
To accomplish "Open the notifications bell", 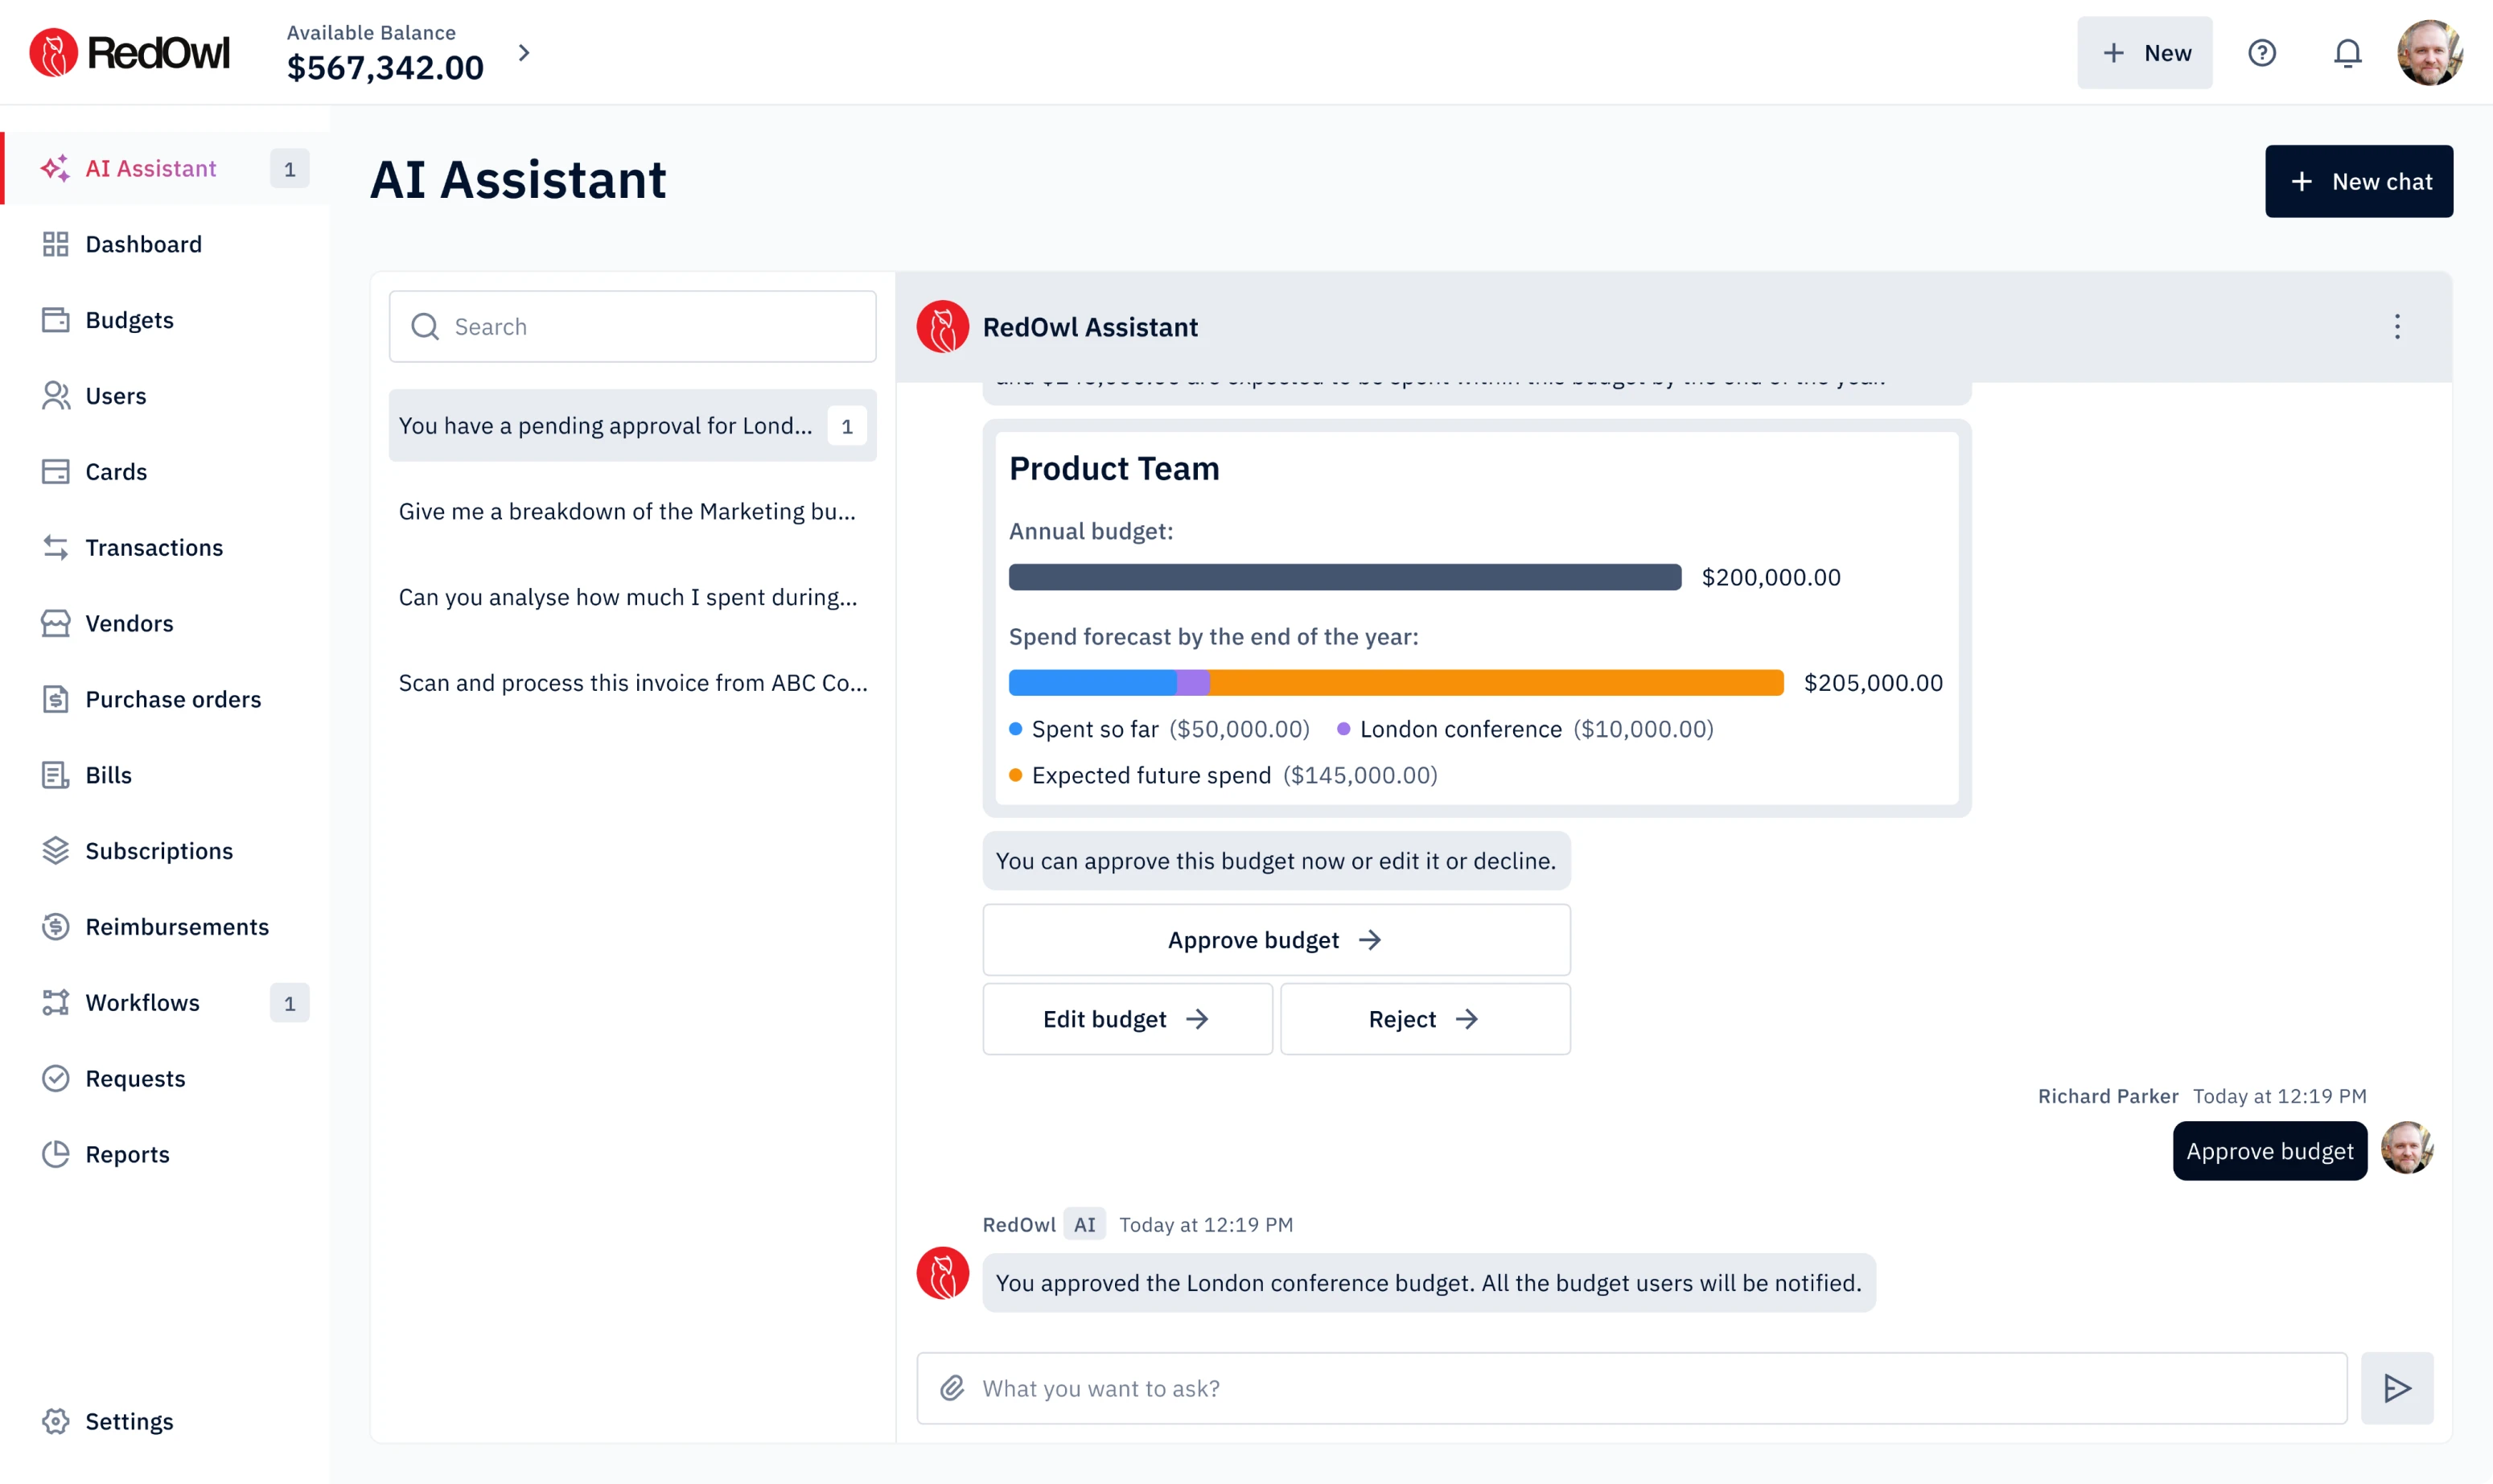I will (2346, 53).
